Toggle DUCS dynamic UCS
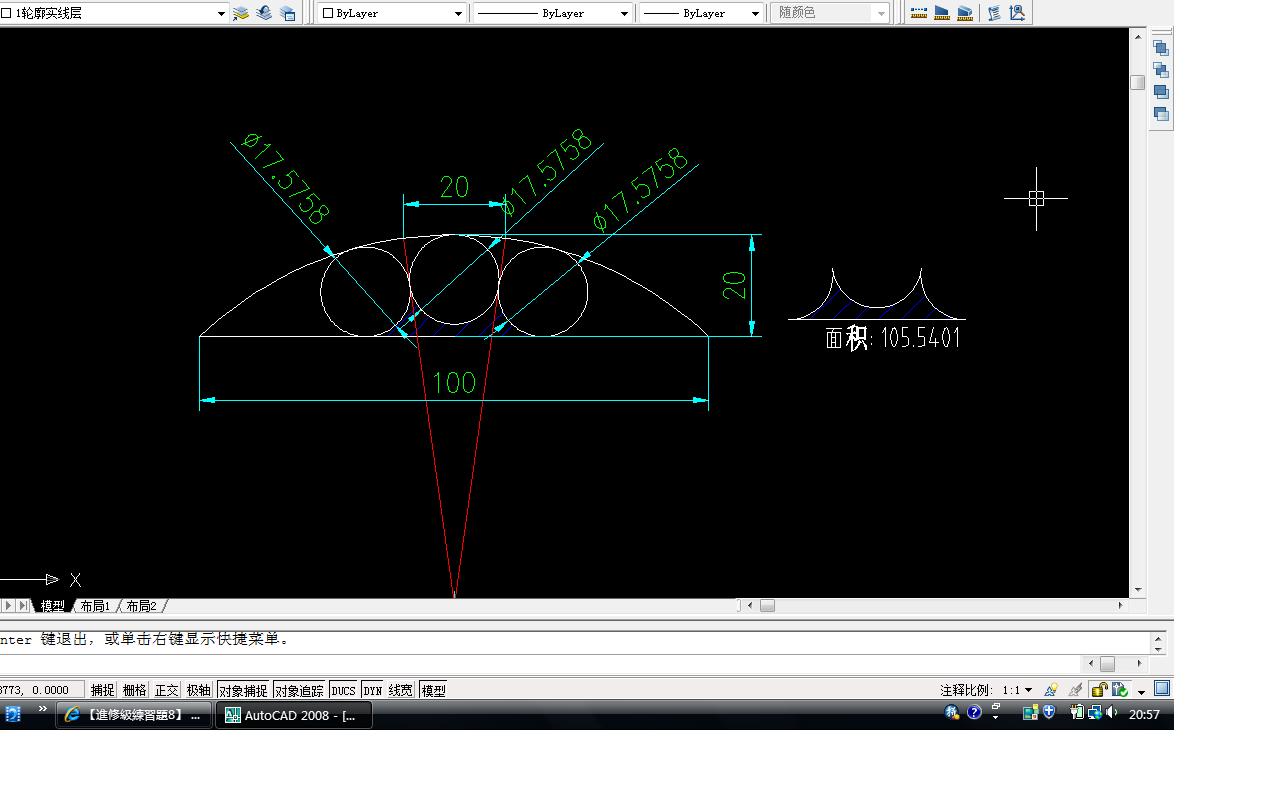 [343, 690]
